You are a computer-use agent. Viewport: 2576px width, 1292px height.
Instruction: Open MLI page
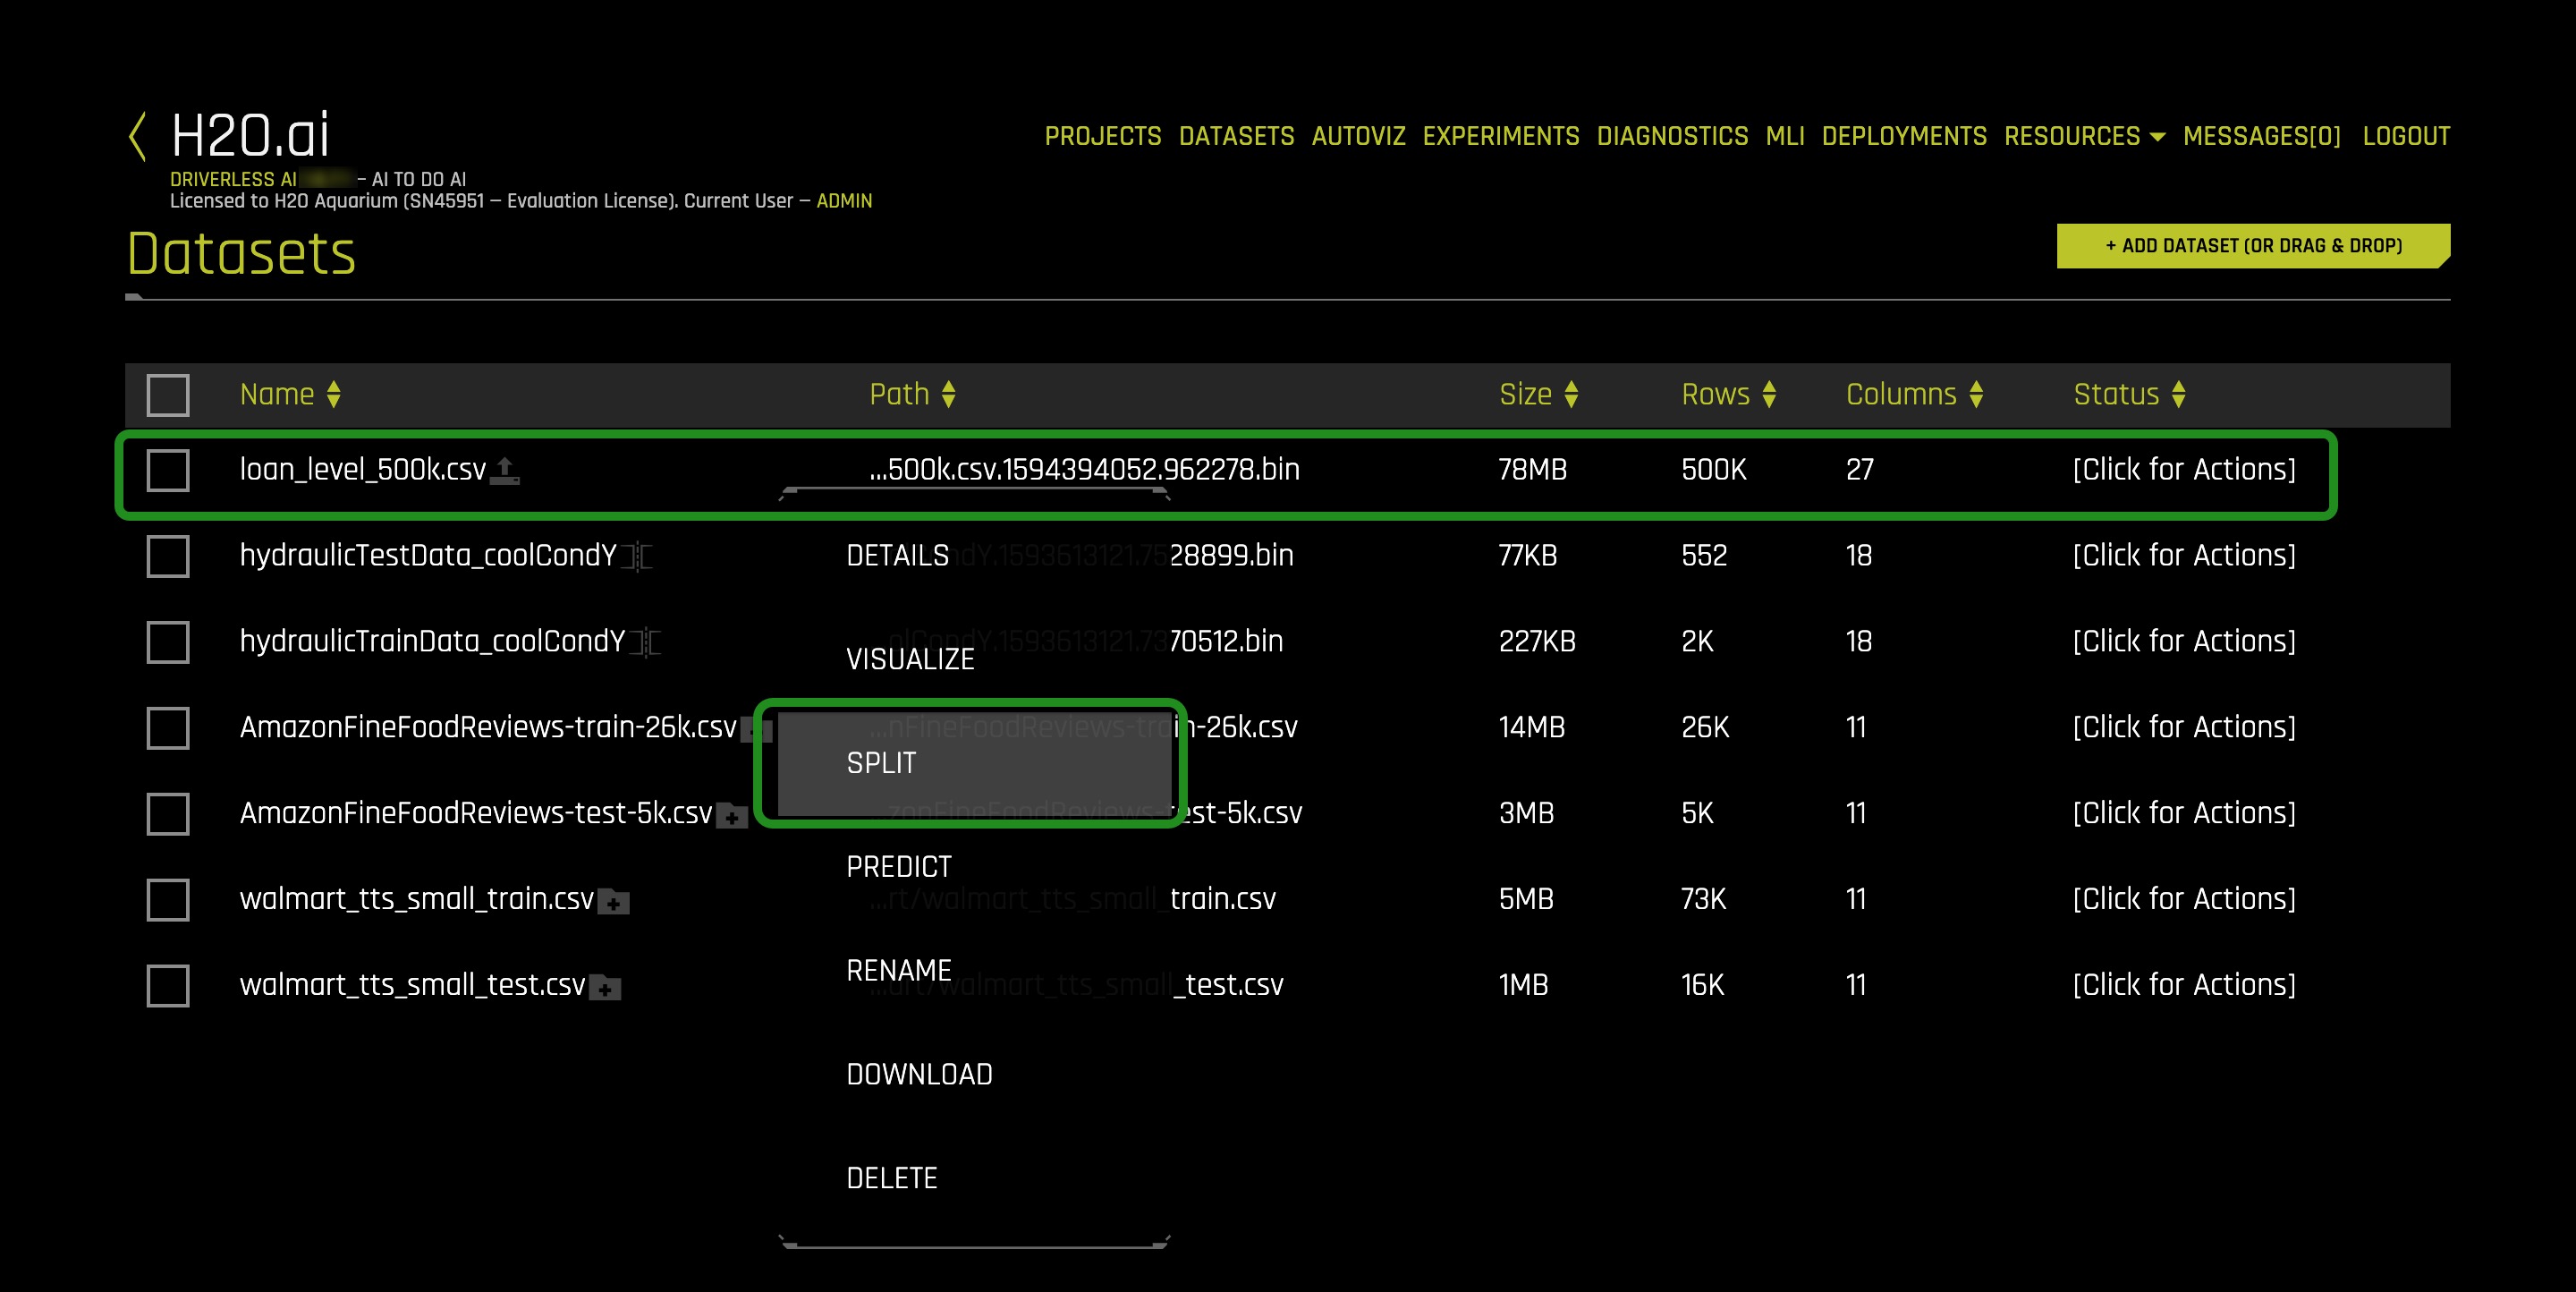pyautogui.click(x=1785, y=136)
